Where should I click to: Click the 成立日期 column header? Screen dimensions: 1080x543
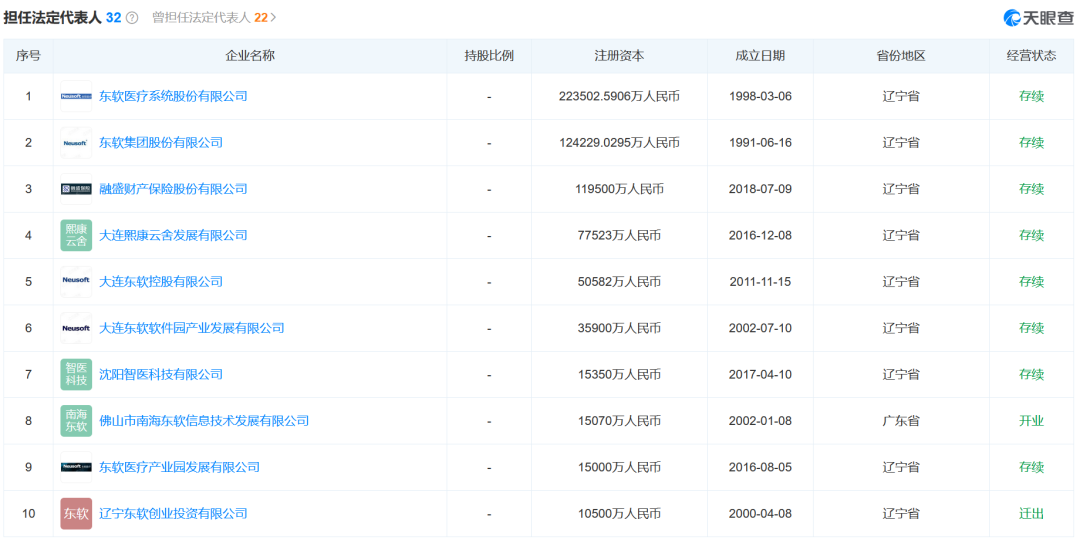pyautogui.click(x=760, y=56)
